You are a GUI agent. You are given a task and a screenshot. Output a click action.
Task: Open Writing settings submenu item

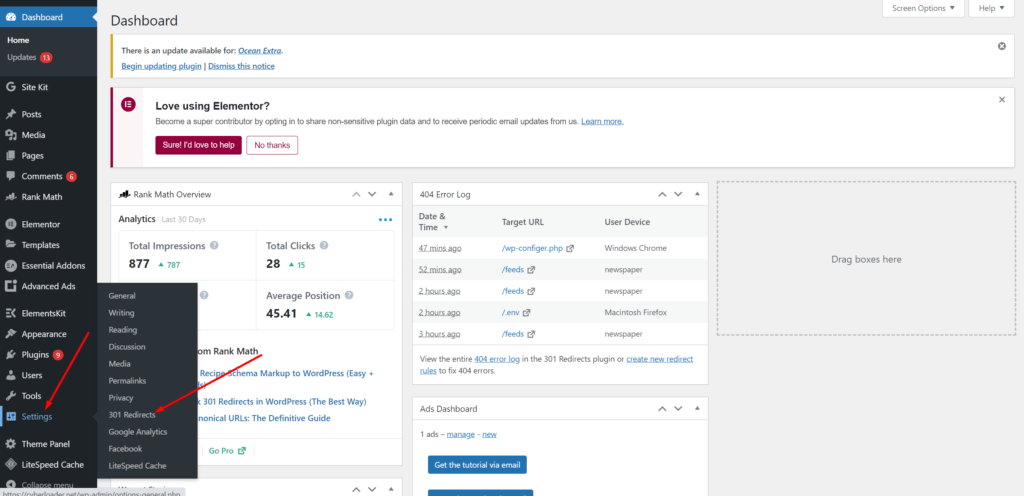click(121, 313)
